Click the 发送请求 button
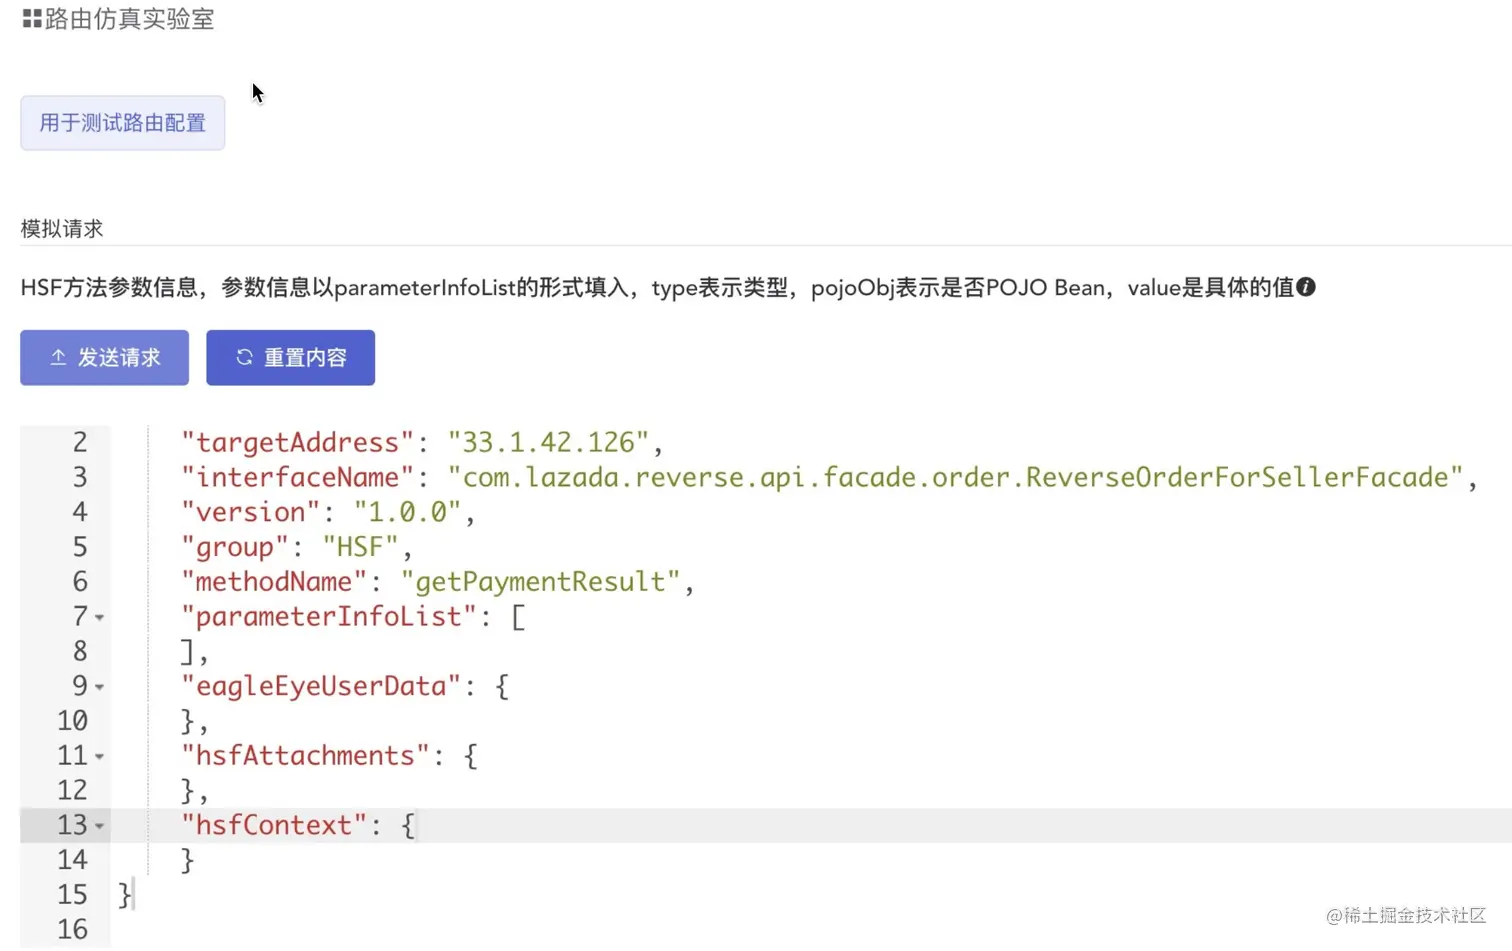1512x951 pixels. pos(104,358)
